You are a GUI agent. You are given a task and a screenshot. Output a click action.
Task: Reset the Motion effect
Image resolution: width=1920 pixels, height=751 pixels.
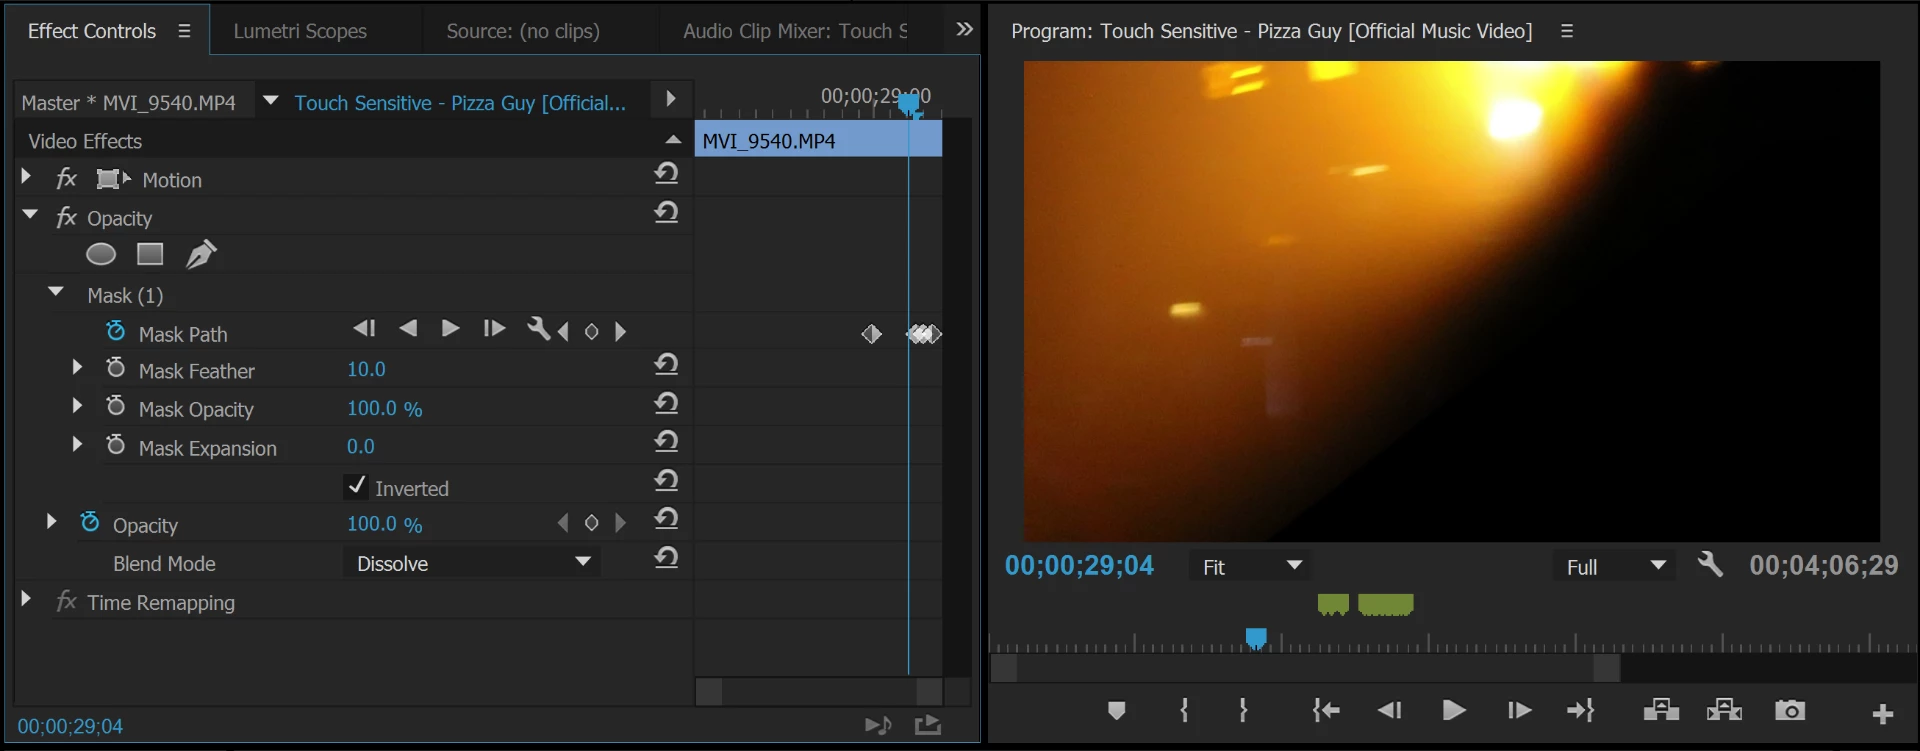667,173
